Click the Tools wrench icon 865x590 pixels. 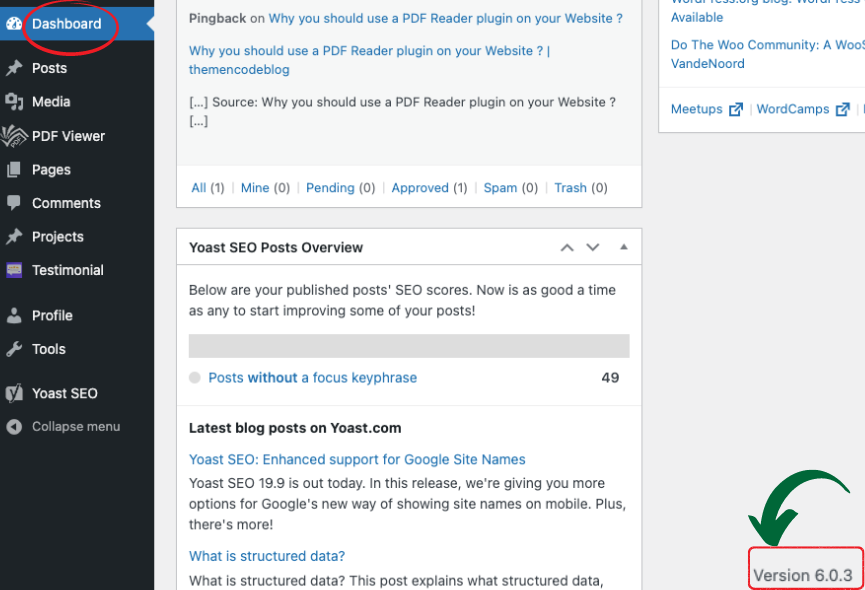[x=14, y=349]
